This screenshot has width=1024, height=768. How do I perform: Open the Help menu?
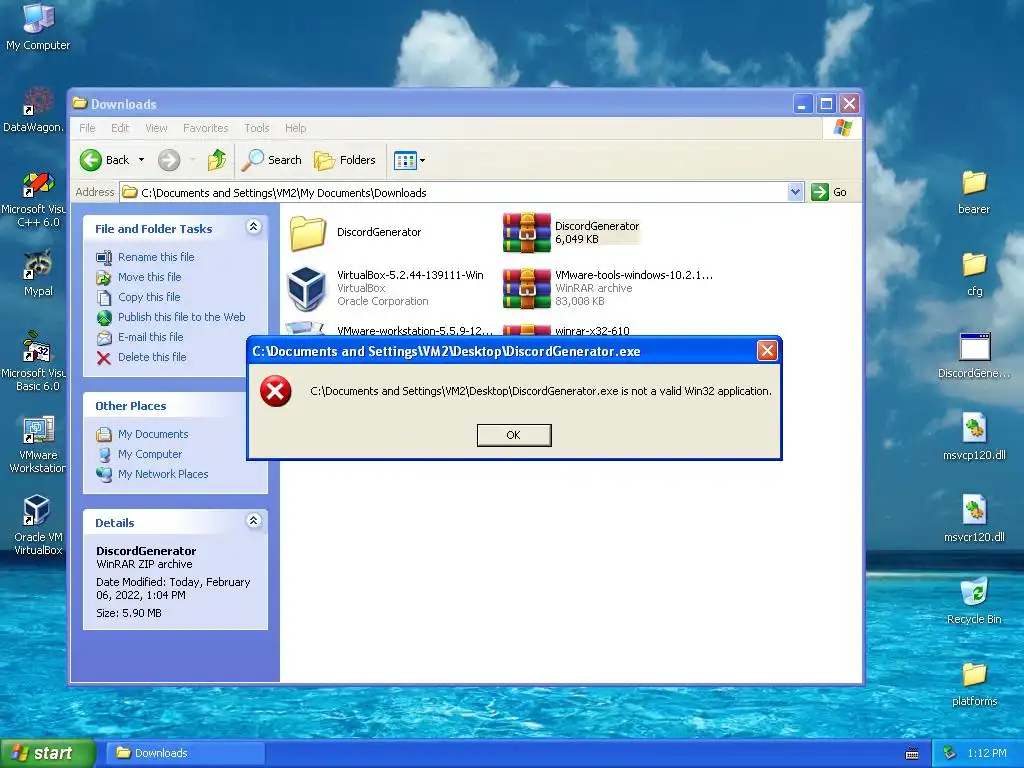point(295,128)
